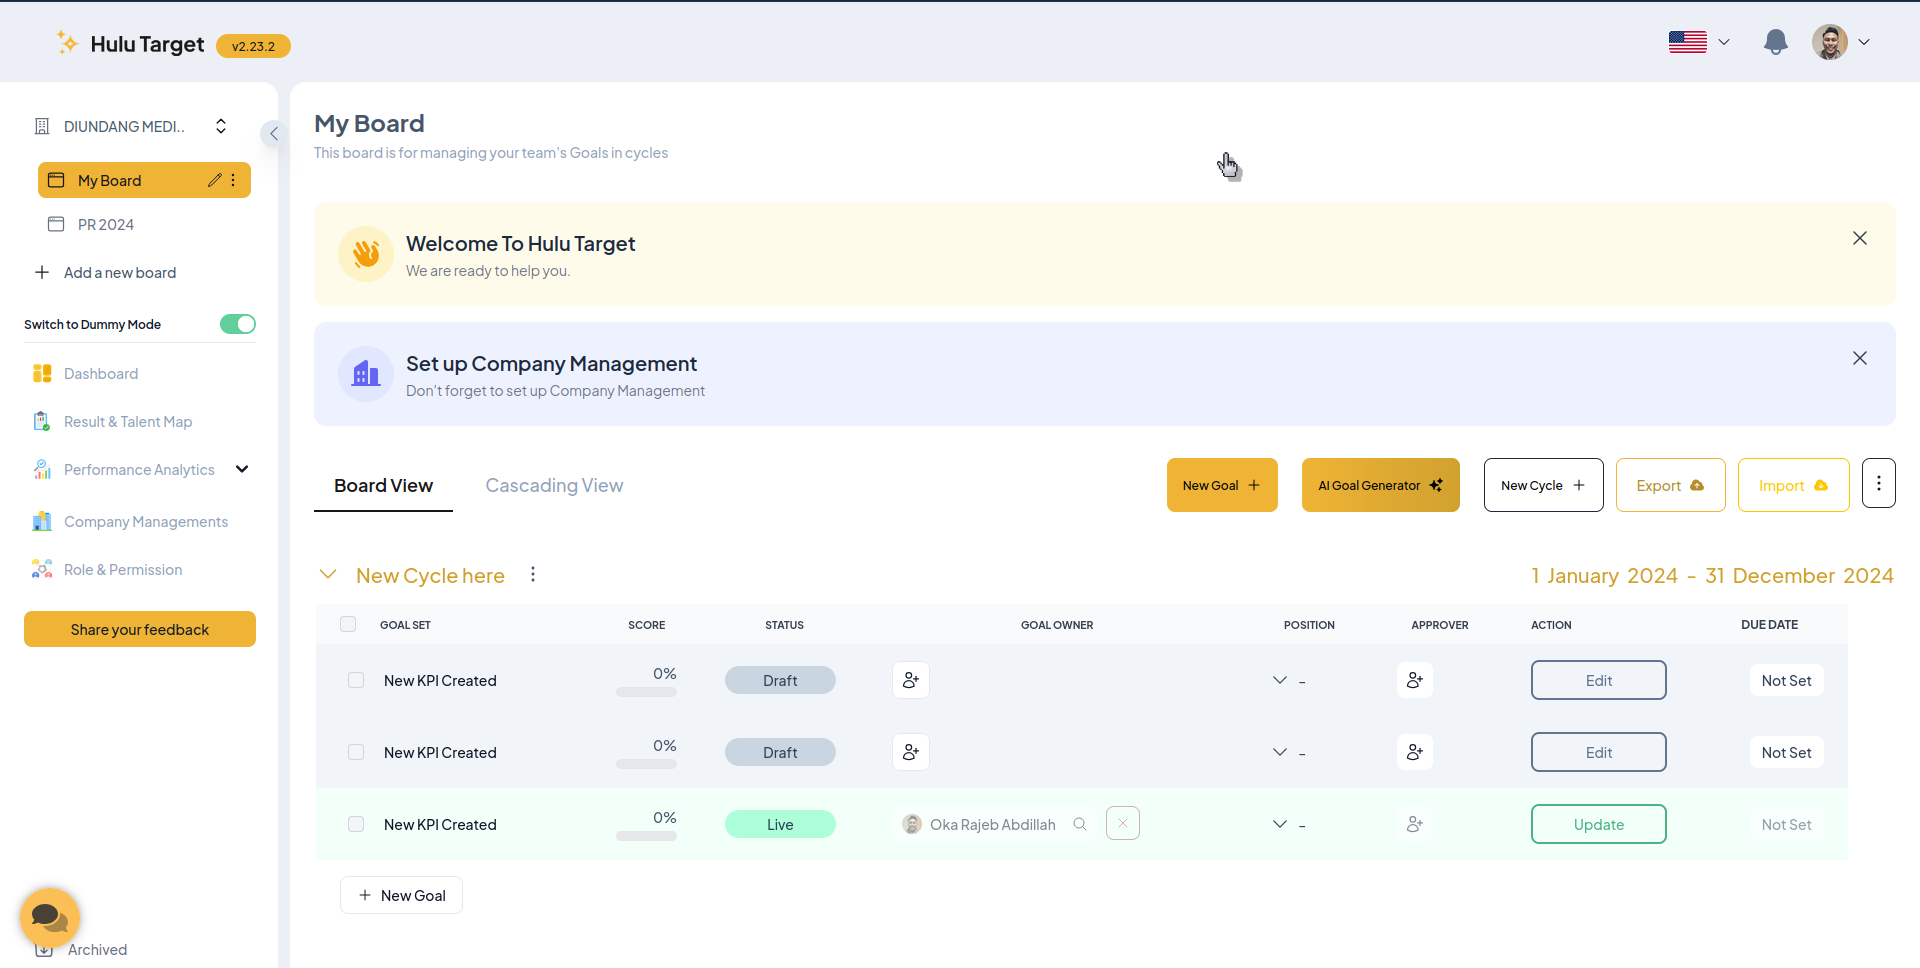The height and width of the screenshot is (968, 1920).
Task: Click Share your feedback button
Action: tap(140, 629)
